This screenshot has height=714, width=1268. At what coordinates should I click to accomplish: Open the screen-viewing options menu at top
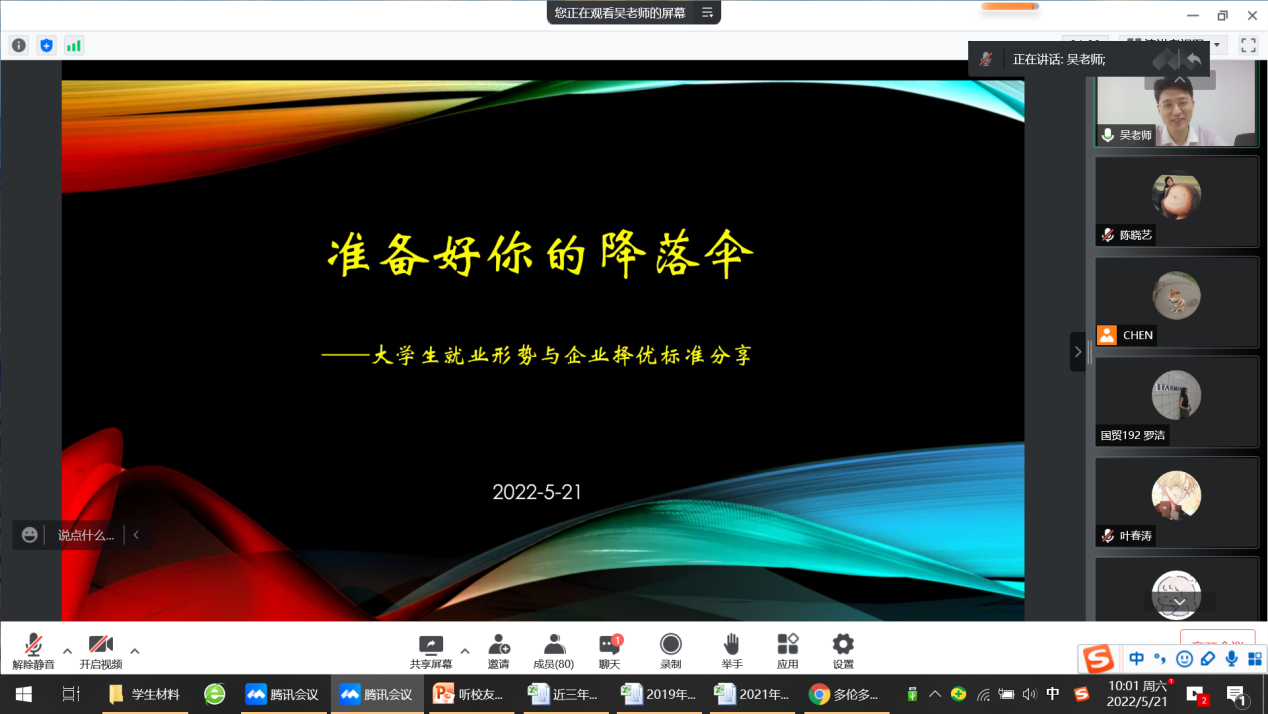pos(707,13)
